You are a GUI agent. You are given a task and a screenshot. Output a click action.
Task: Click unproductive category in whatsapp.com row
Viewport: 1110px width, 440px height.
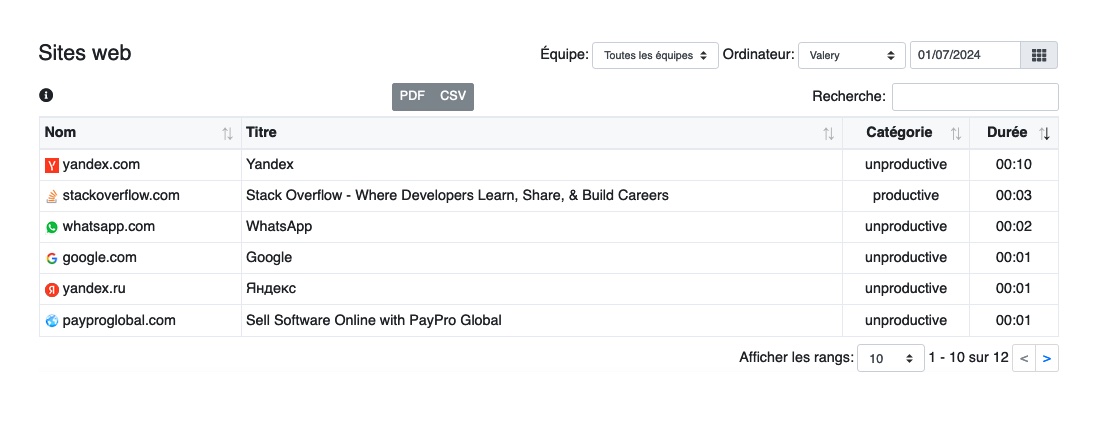905,226
